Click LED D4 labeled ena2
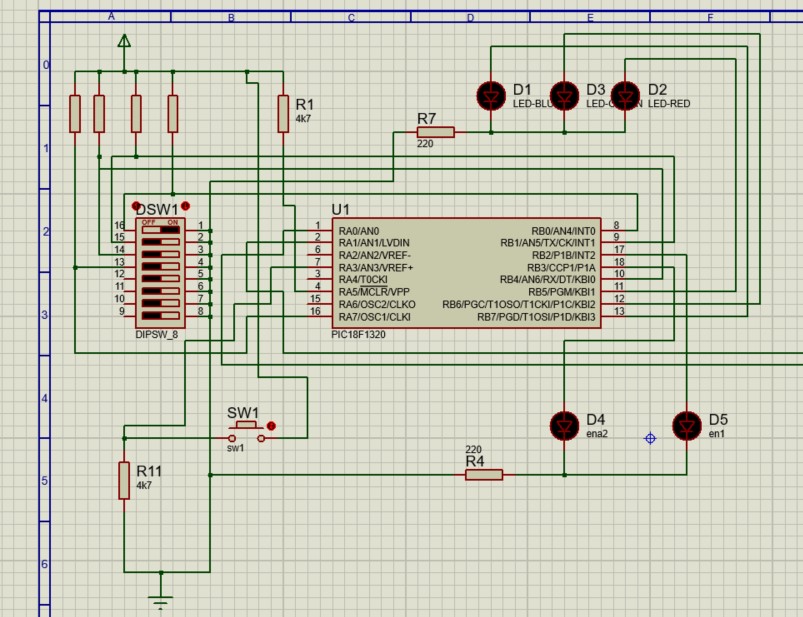Viewport: 803px width, 617px height. click(x=564, y=425)
